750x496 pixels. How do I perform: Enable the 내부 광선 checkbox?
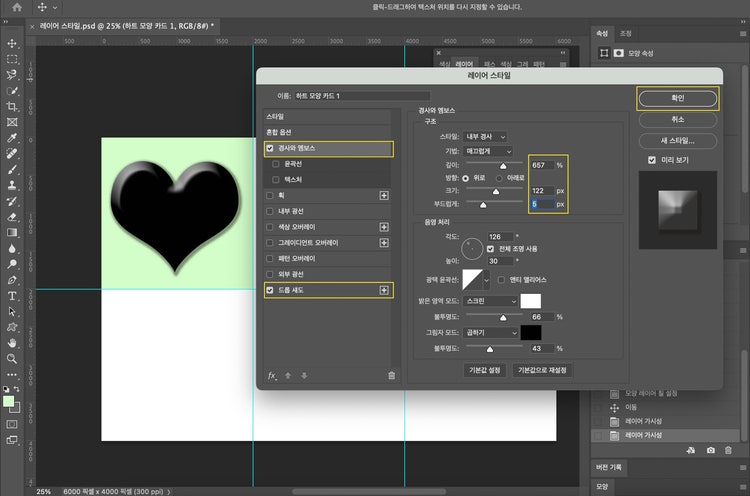269,211
